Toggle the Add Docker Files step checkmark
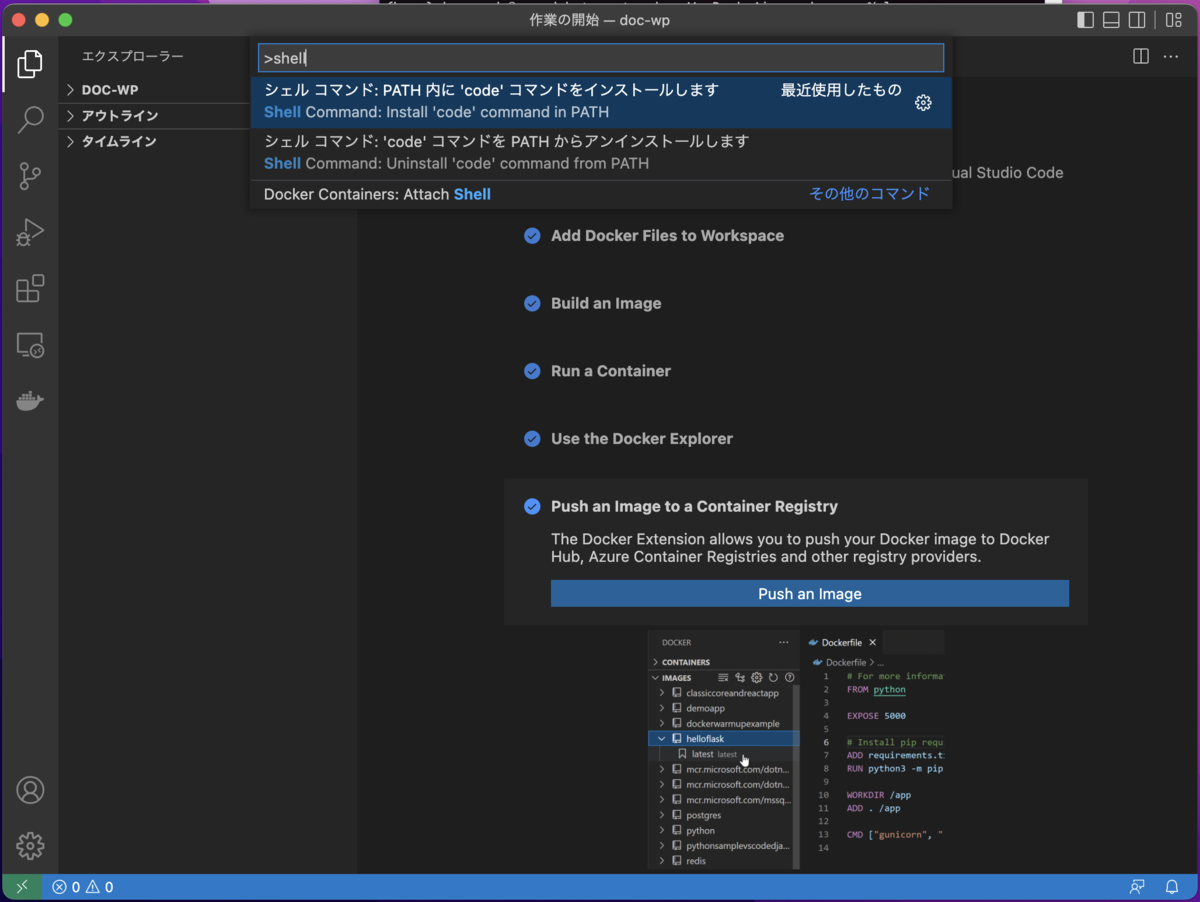The image size is (1200, 902). [532, 236]
